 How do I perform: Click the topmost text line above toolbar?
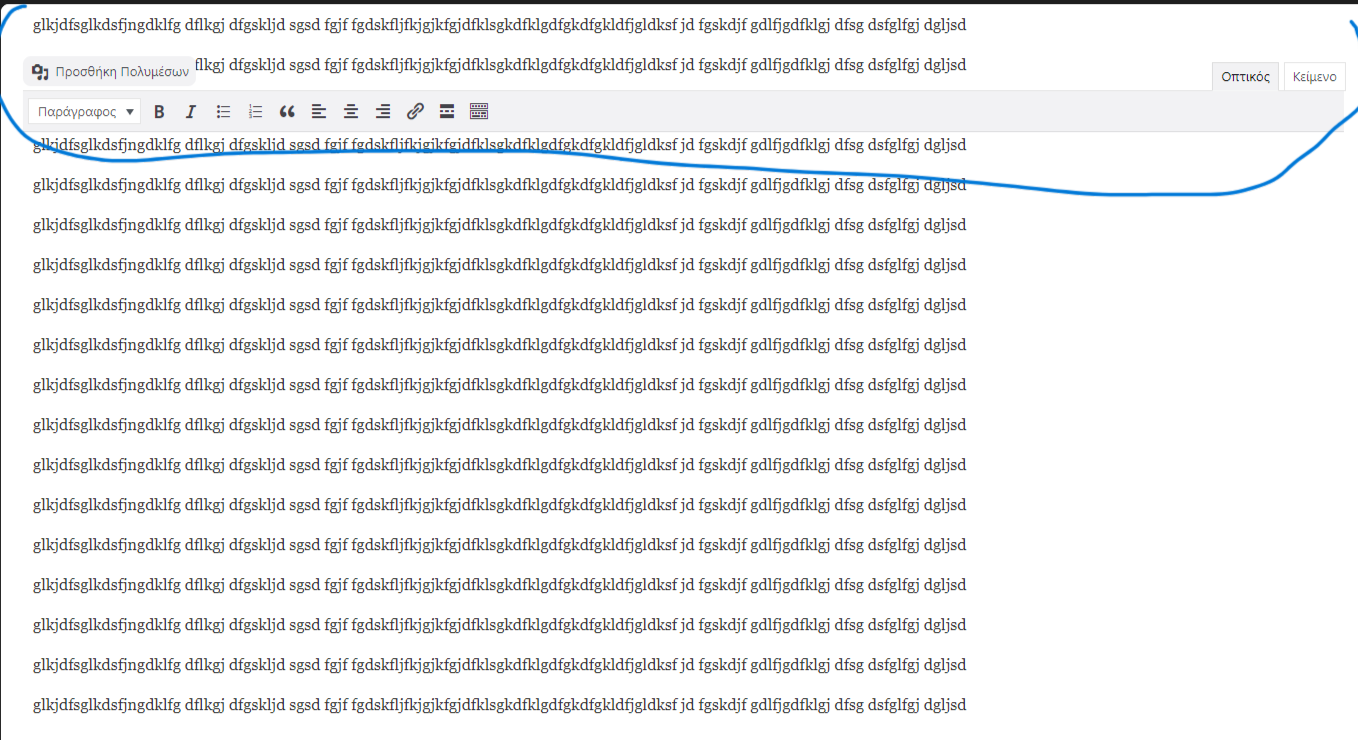pyautogui.click(x=500, y=24)
